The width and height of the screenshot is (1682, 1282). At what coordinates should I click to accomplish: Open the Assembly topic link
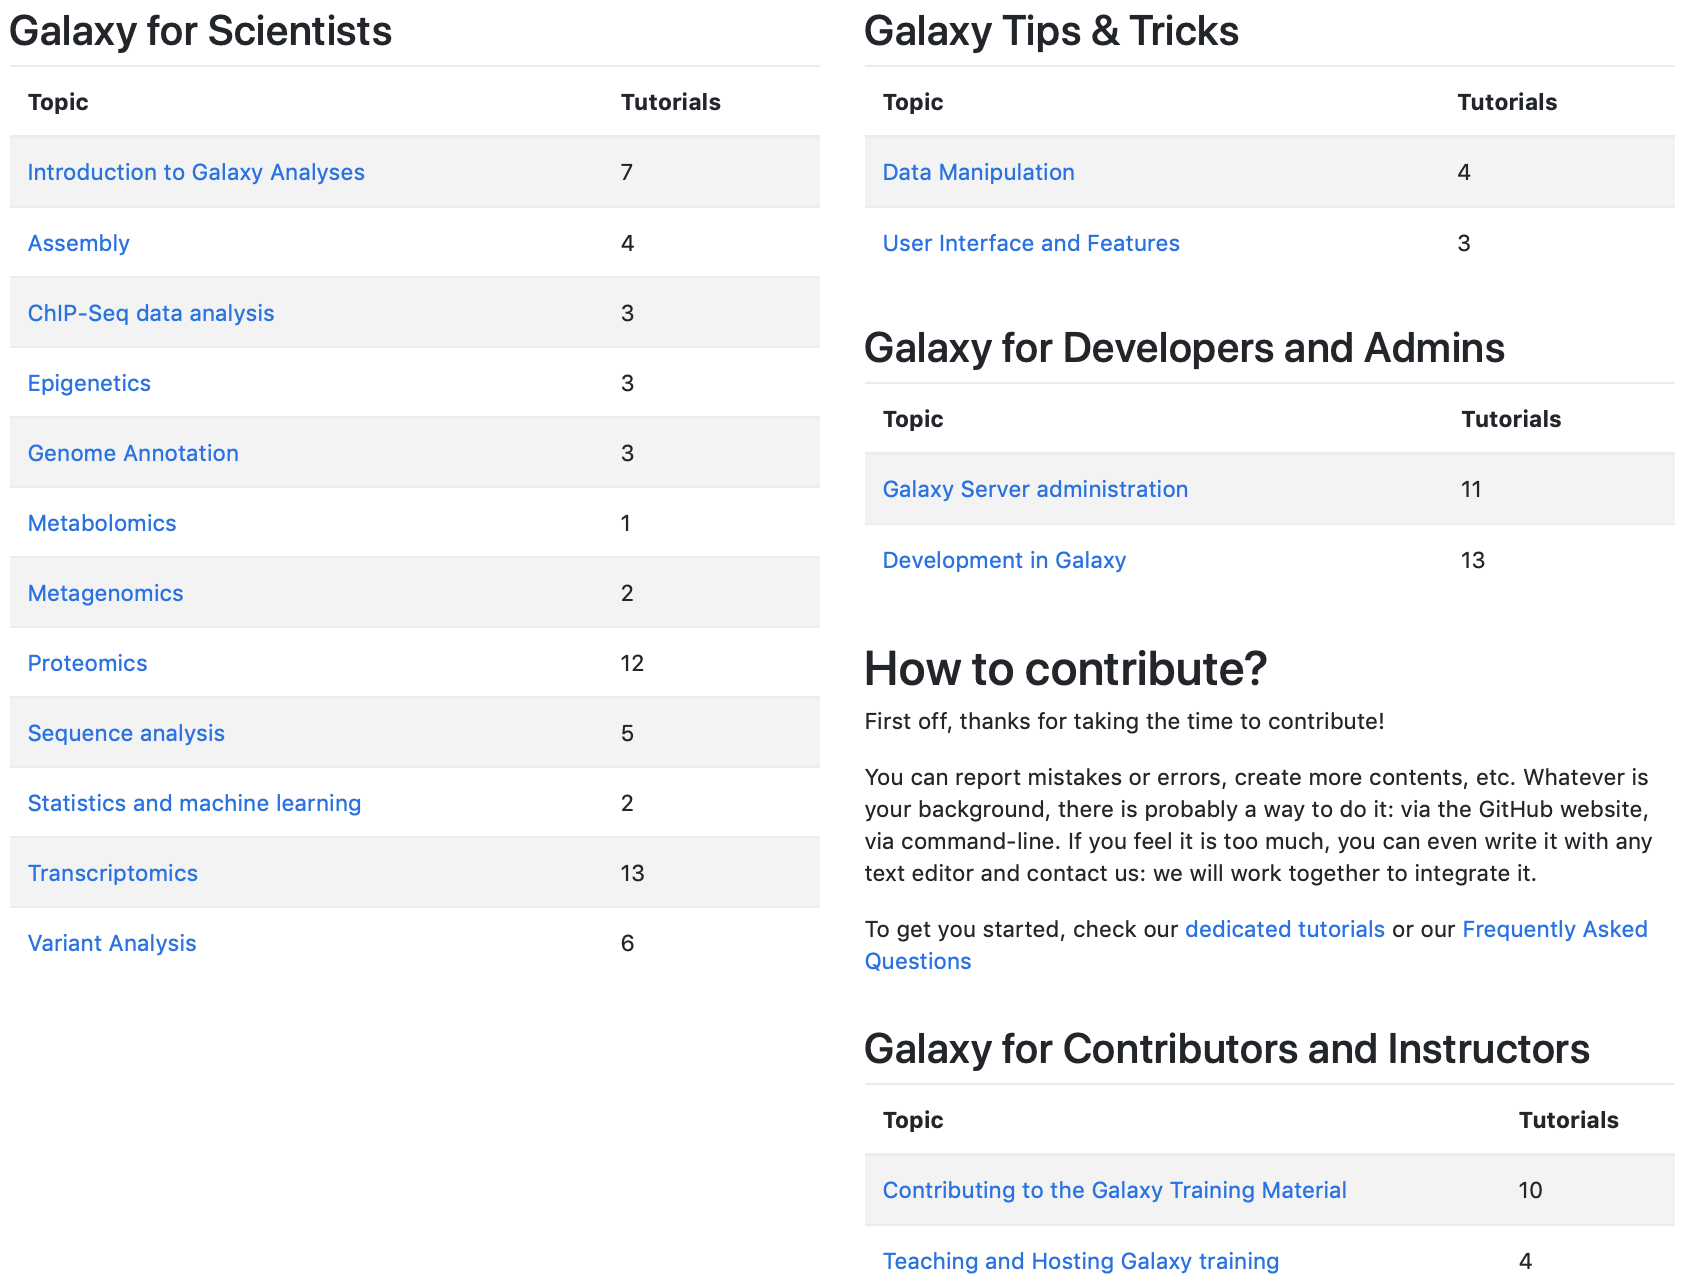point(79,243)
